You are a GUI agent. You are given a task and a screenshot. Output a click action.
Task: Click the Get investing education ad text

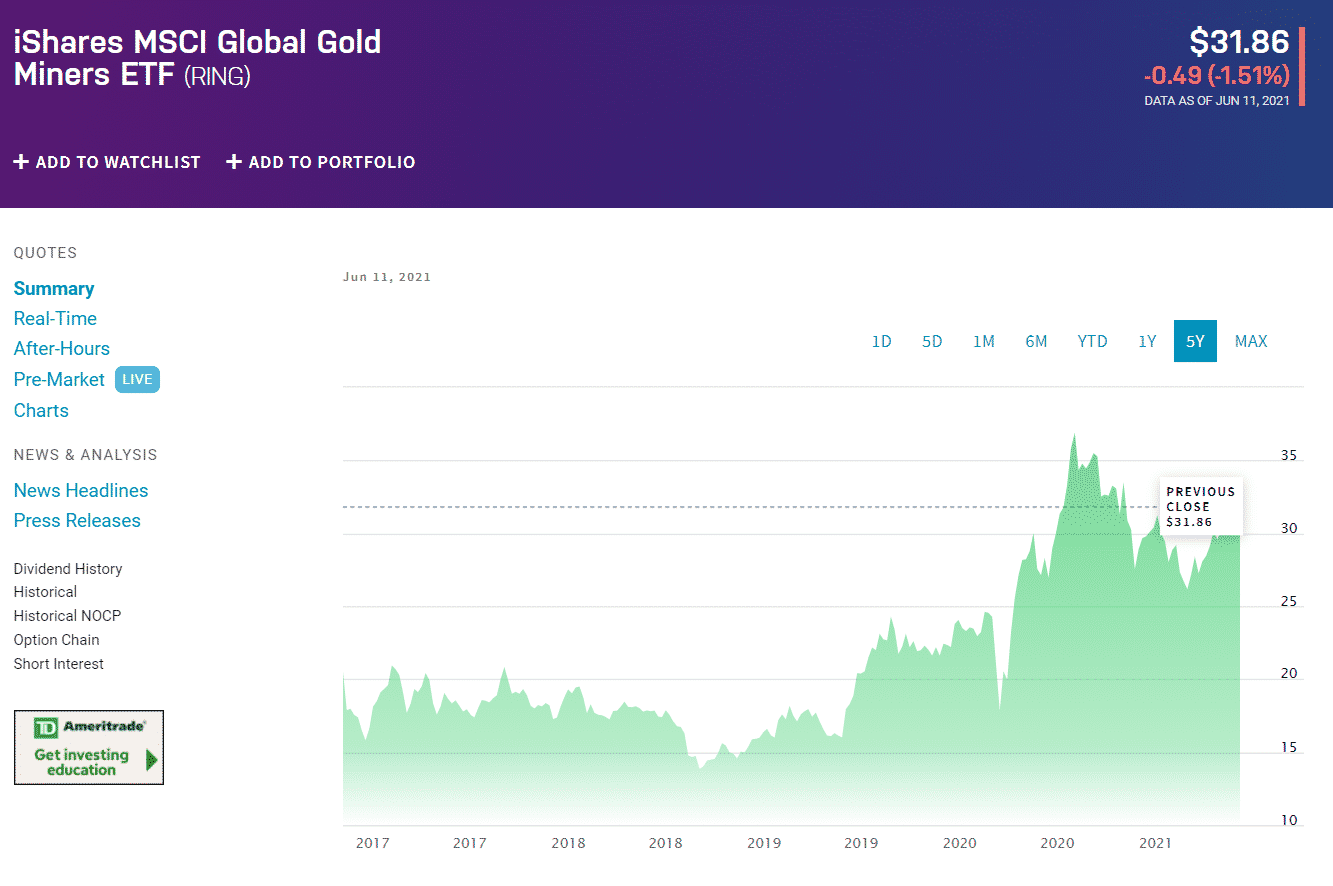(82, 762)
